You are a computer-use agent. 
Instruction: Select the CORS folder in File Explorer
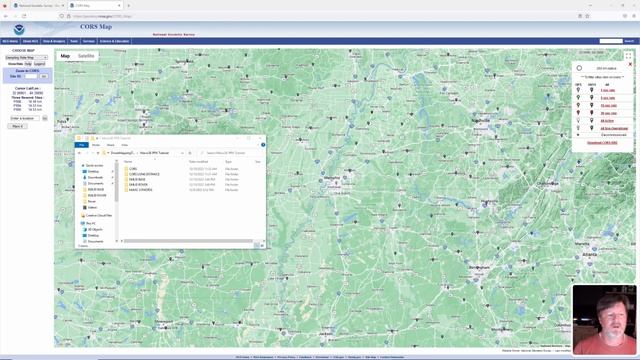(133, 169)
